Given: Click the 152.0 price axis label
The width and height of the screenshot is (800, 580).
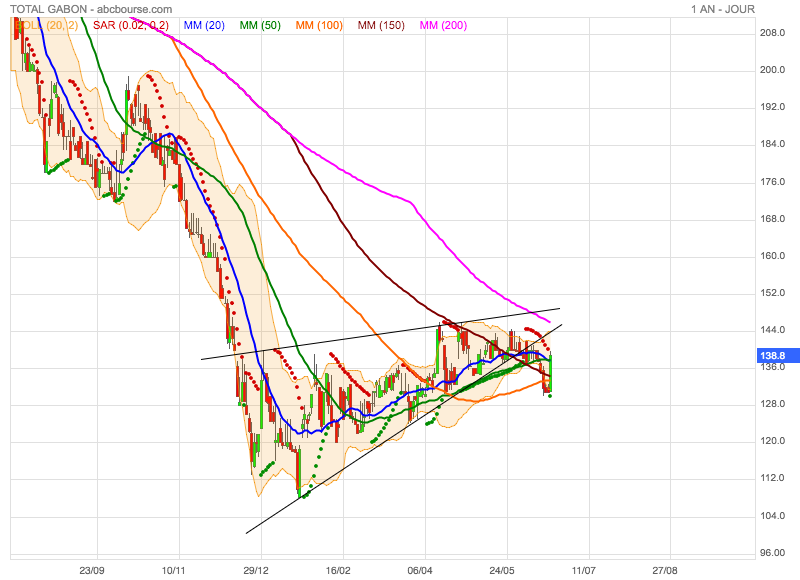Looking at the screenshot, I should coord(772,293).
